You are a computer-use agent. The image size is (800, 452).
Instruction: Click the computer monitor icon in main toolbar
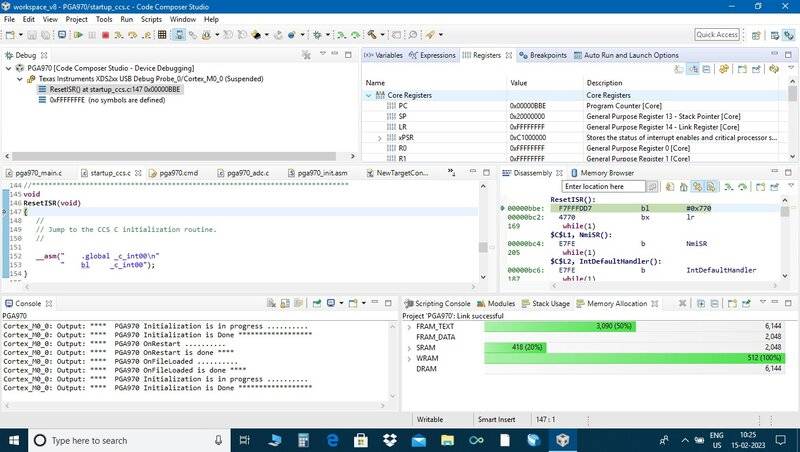point(62,35)
